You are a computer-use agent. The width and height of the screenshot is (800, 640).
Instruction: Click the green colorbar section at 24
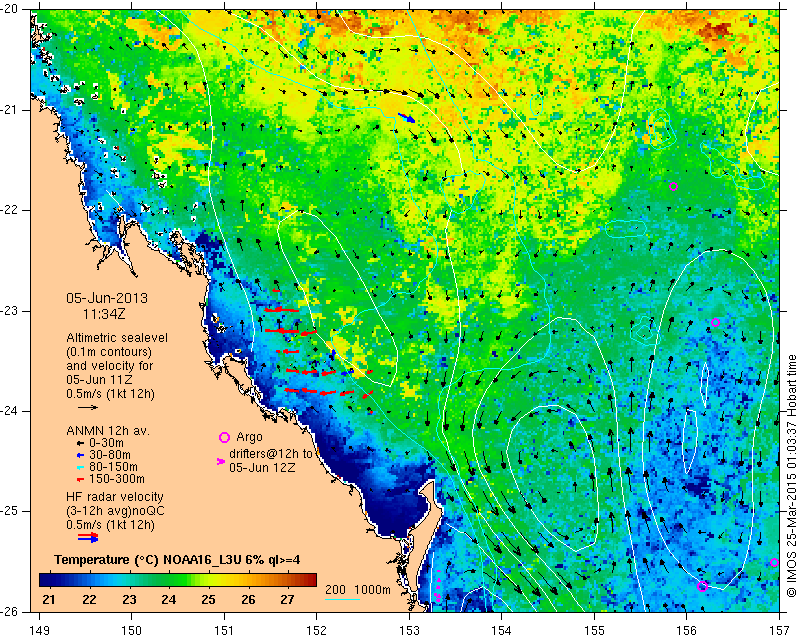(x=169, y=580)
